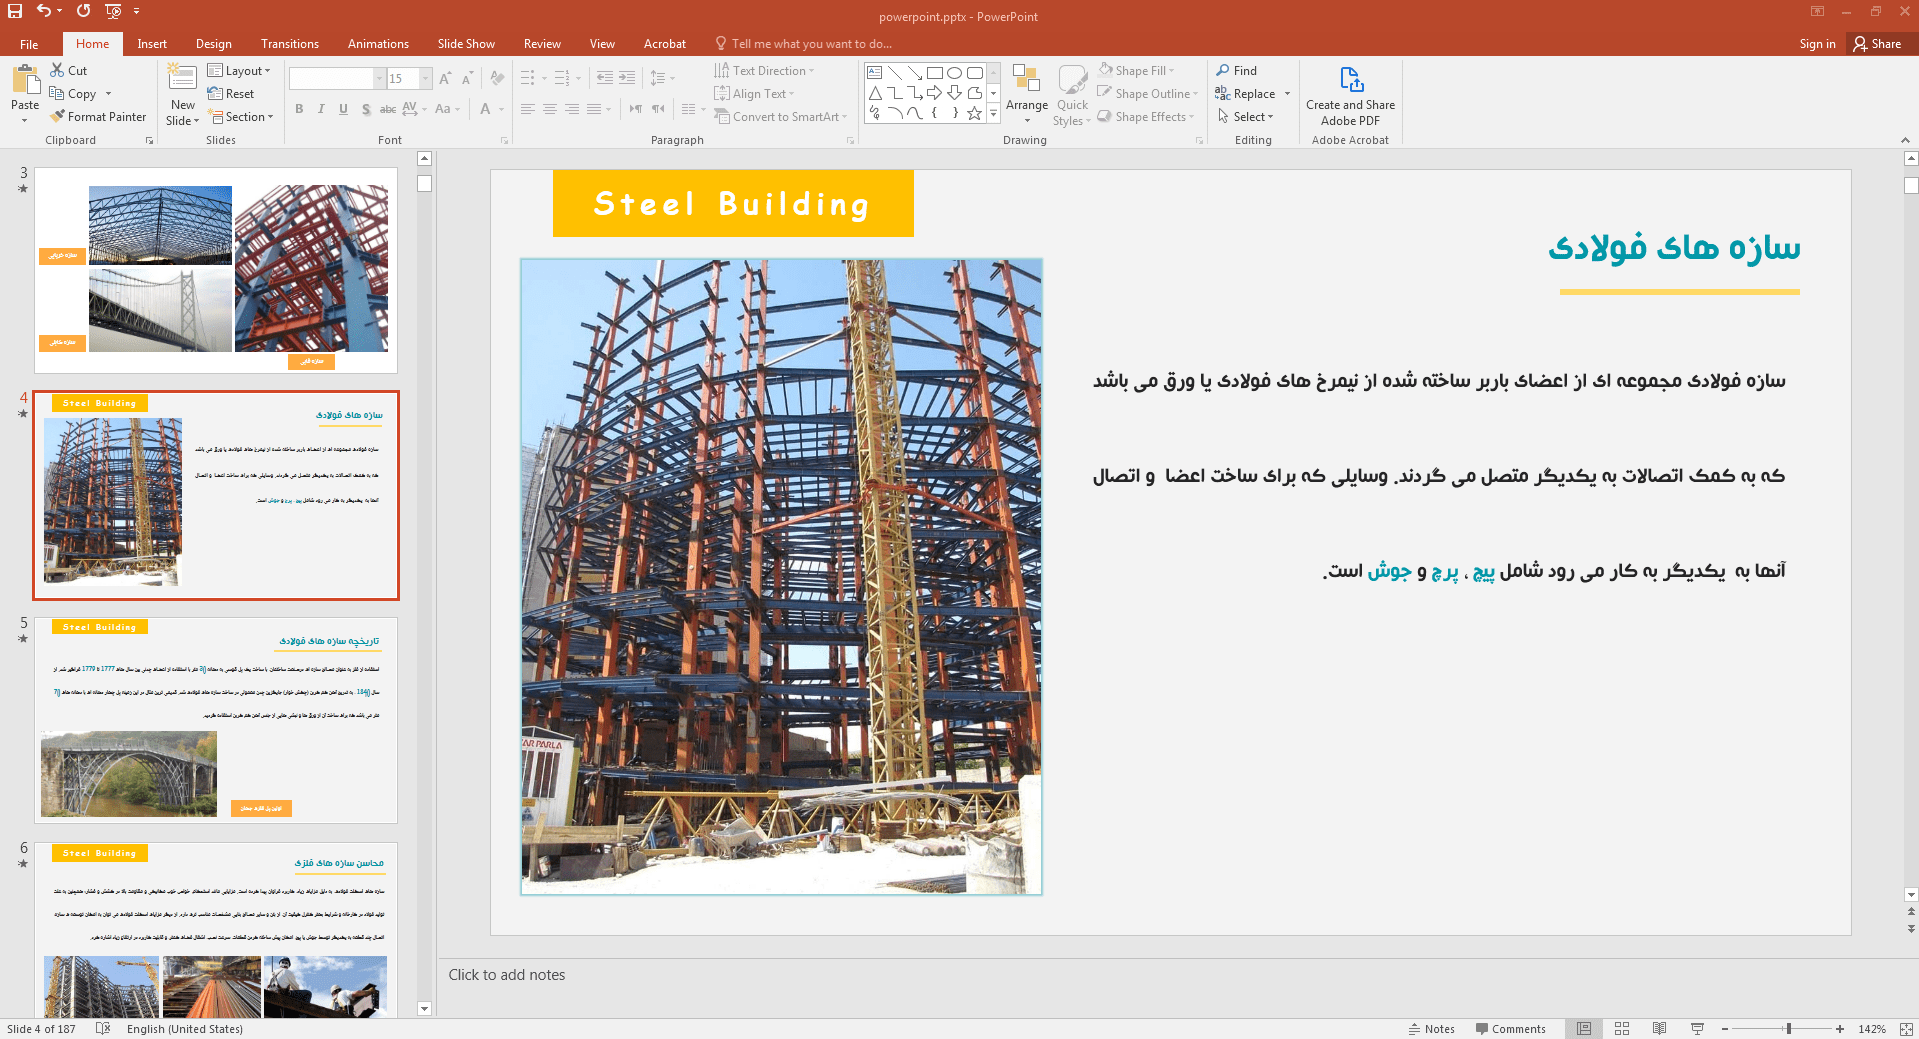Switch to Slide Sorter view icon

pyautogui.click(x=1622, y=1028)
